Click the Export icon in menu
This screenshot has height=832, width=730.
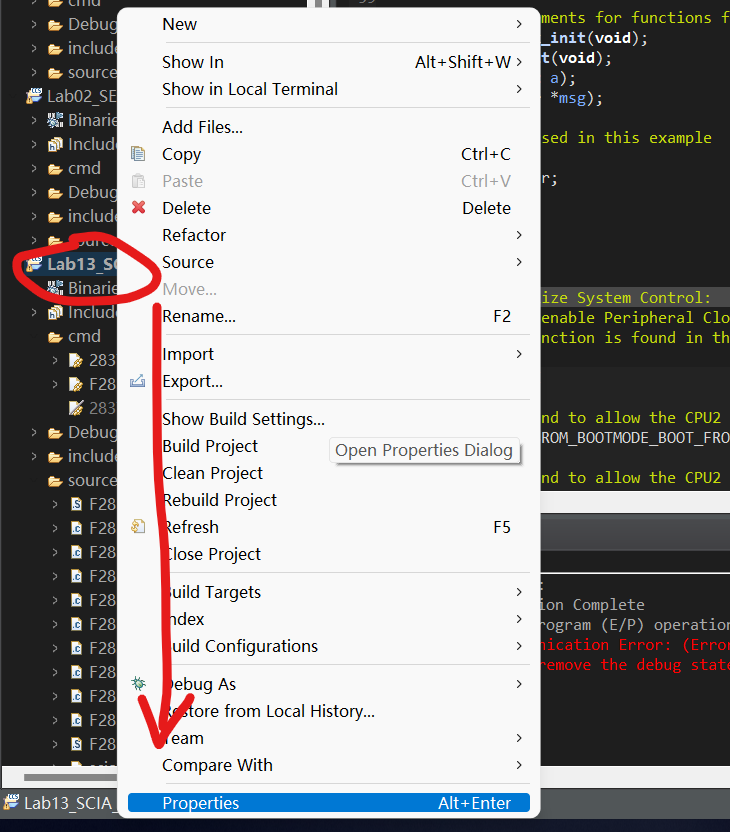pyautogui.click(x=139, y=381)
